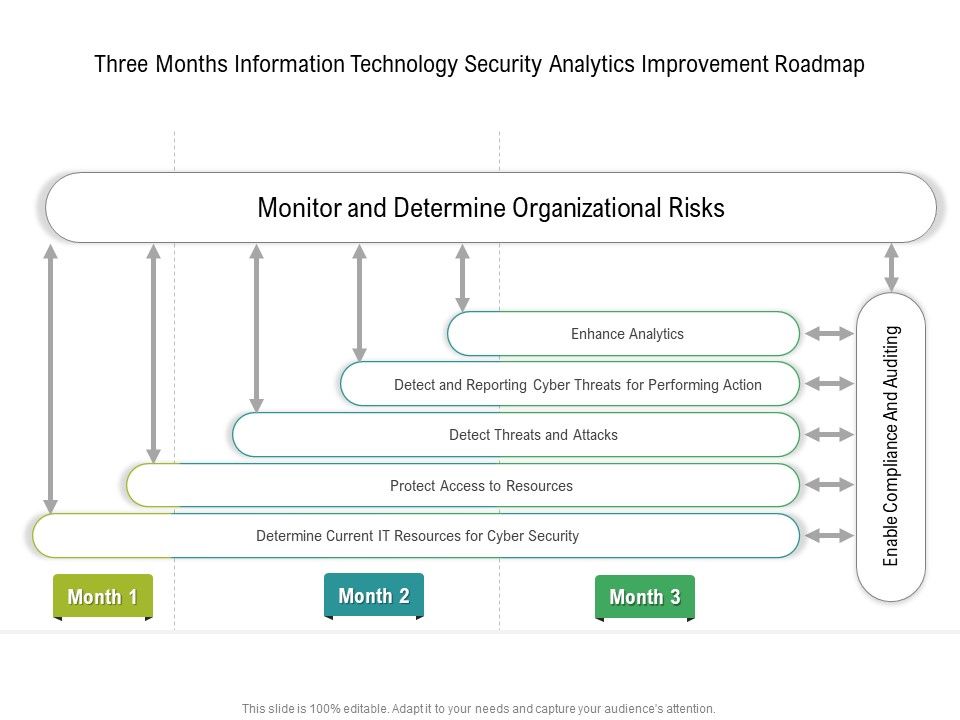The width and height of the screenshot is (960, 720).
Task: Click the horizontal arrow beside Enhance Analytics
Action: pyautogui.click(x=829, y=334)
